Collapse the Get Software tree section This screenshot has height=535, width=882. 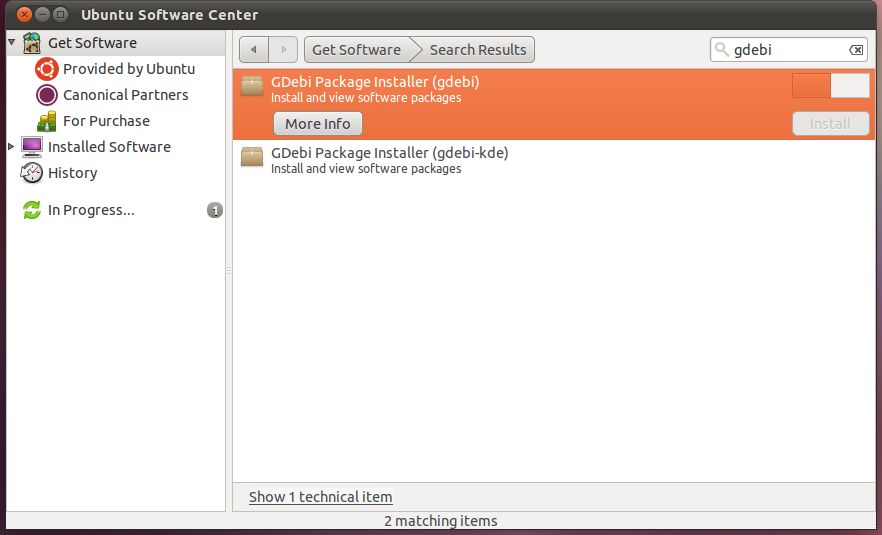tap(11, 42)
